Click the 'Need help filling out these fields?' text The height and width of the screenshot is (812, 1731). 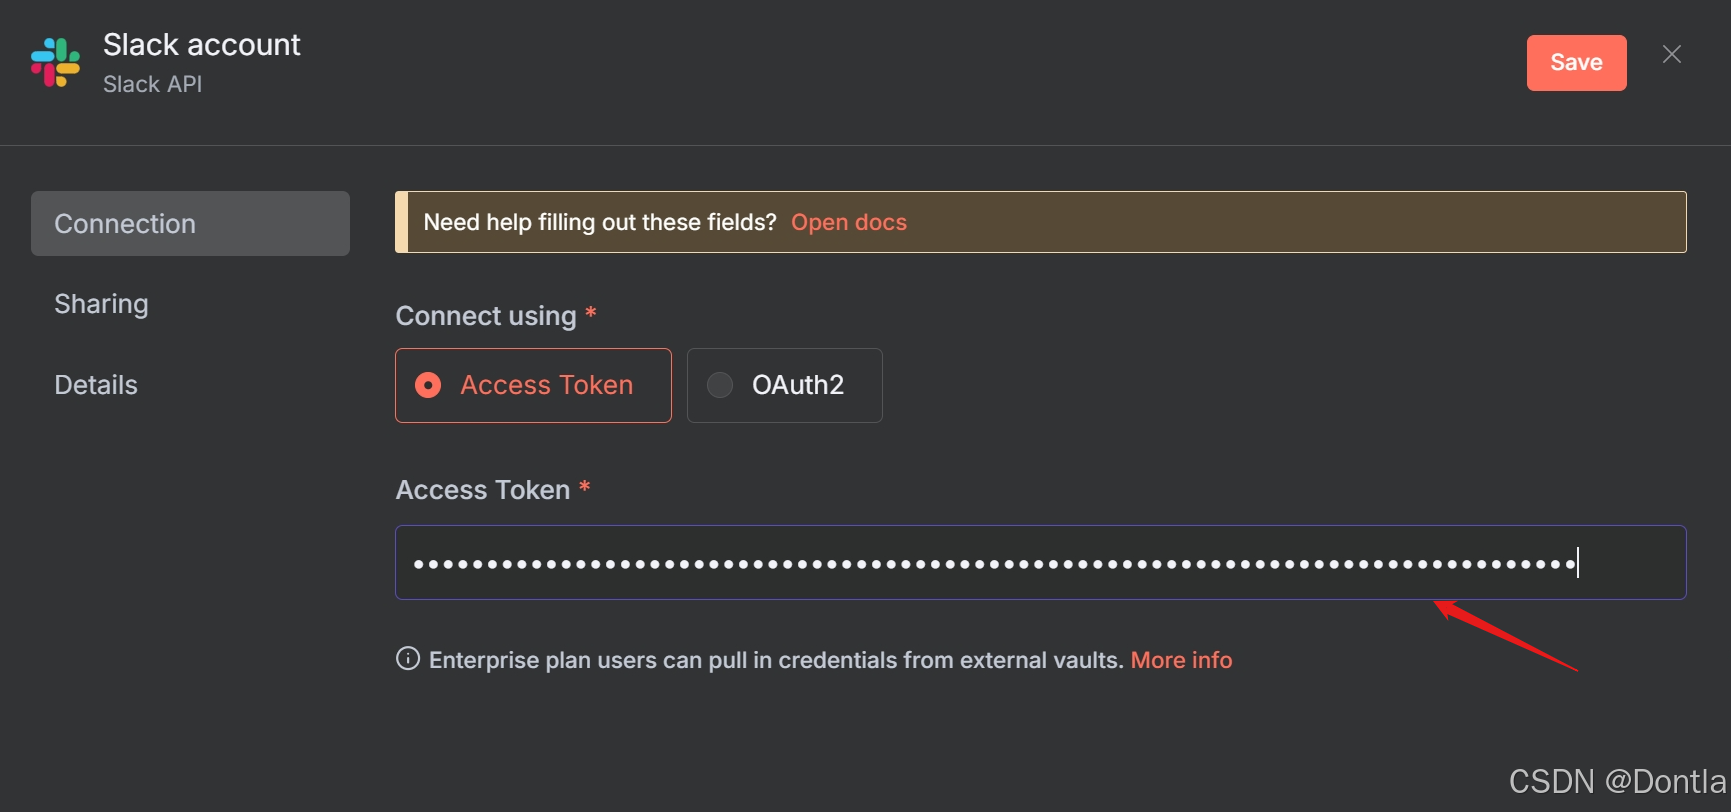[600, 222]
